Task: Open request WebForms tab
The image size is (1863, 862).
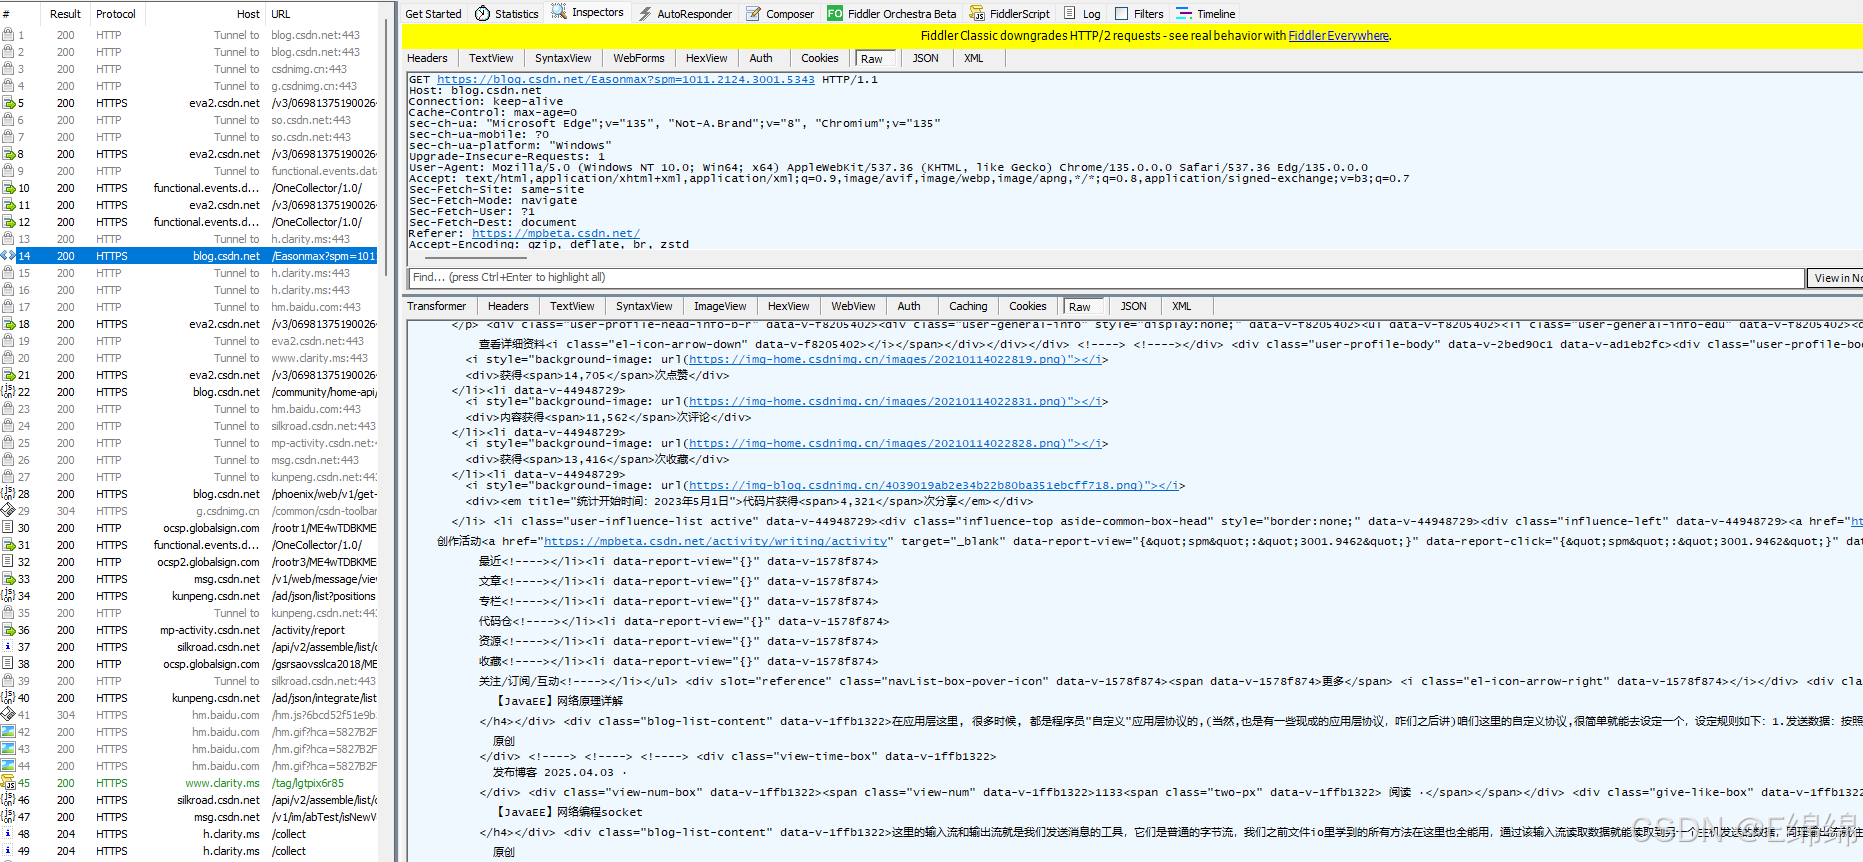Action: pyautogui.click(x=638, y=58)
